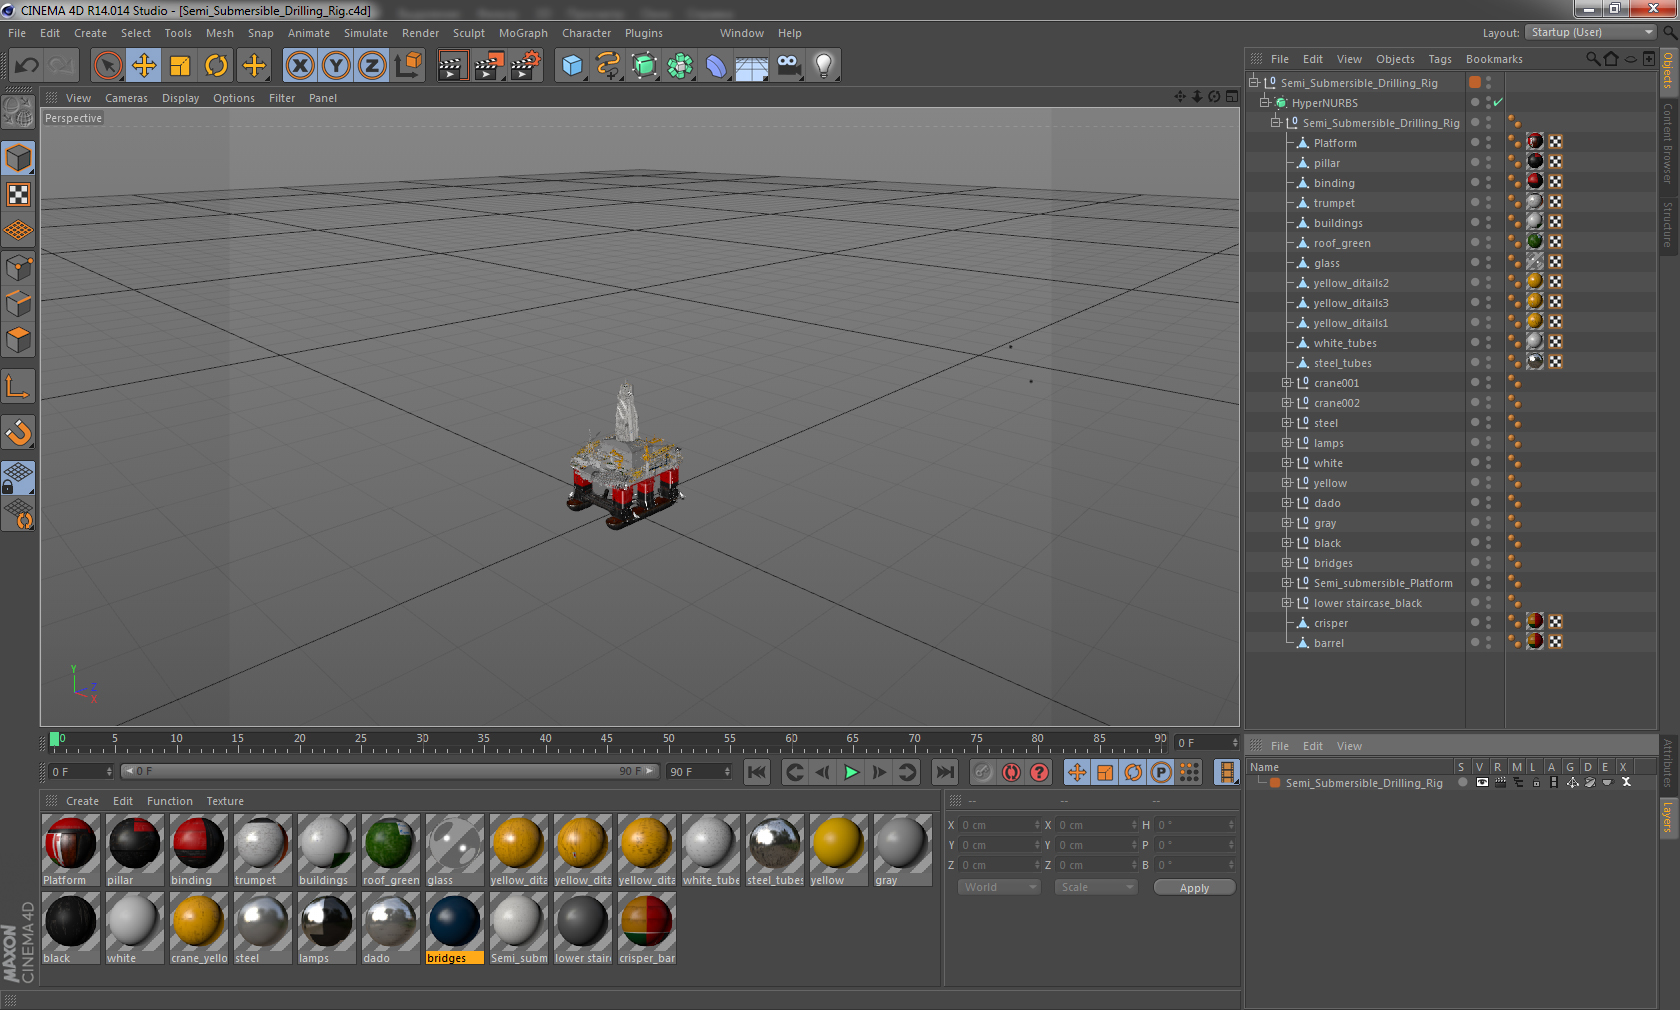Enable Model mode in left palette
This screenshot has width=1680, height=1010.
point(19,159)
